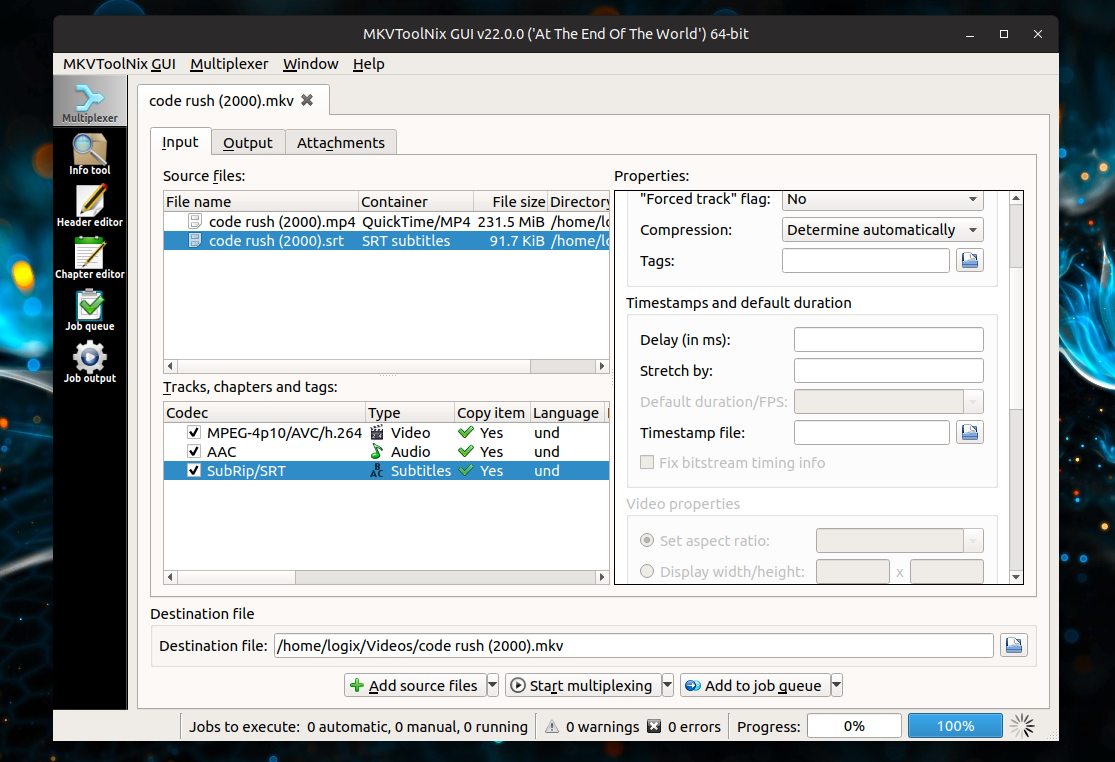Expand the Start multiplexing dropdown arrow

coord(668,685)
